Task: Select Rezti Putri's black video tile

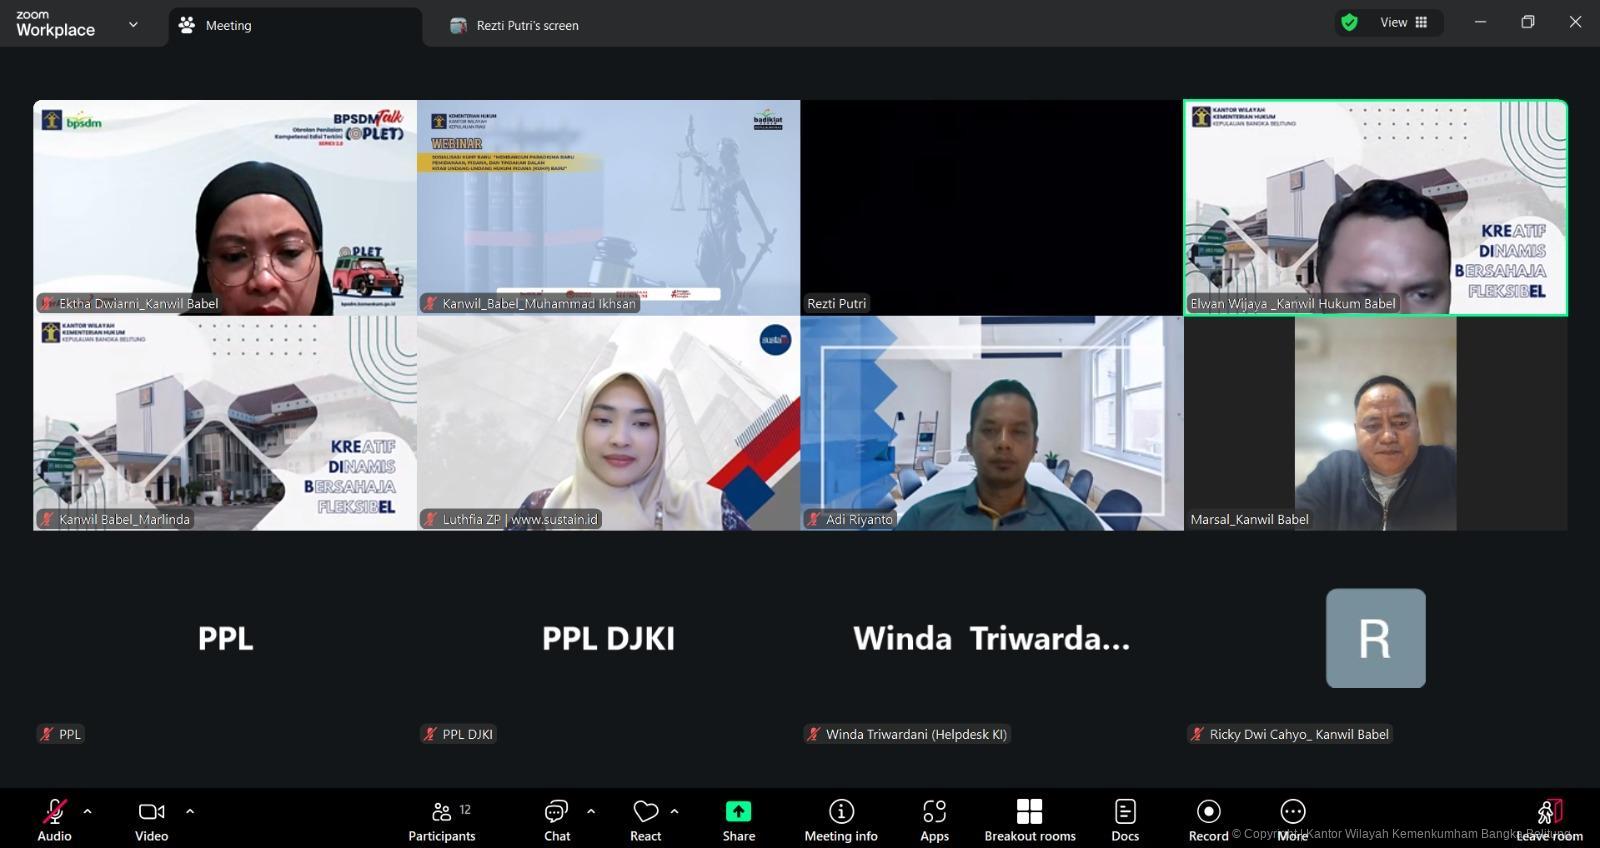Action: (x=992, y=207)
